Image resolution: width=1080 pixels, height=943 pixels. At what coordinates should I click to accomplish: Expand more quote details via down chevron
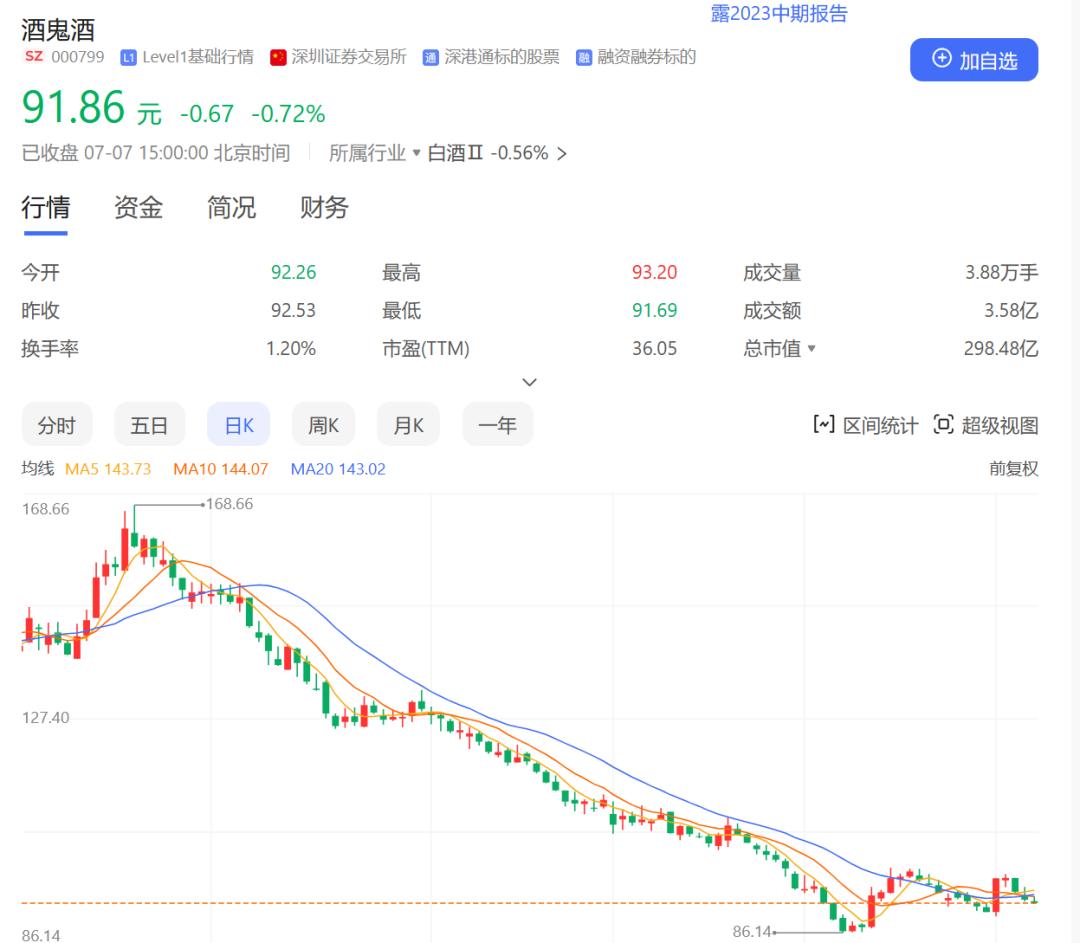coord(530,382)
